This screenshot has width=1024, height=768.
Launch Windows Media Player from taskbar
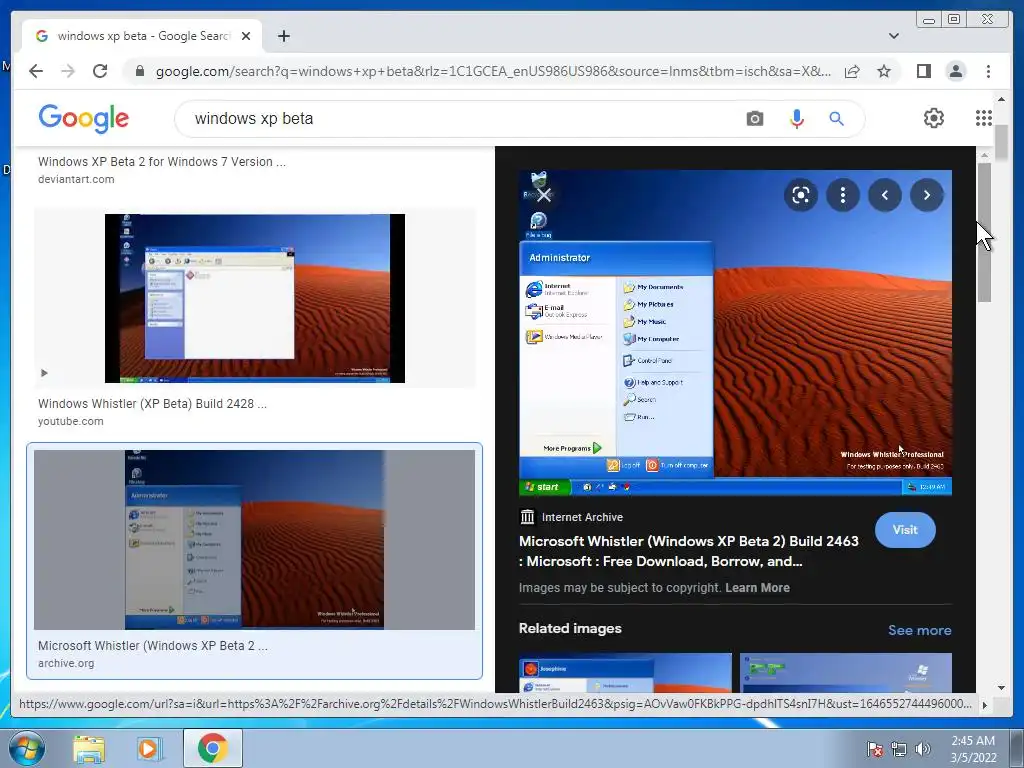pyautogui.click(x=150, y=748)
